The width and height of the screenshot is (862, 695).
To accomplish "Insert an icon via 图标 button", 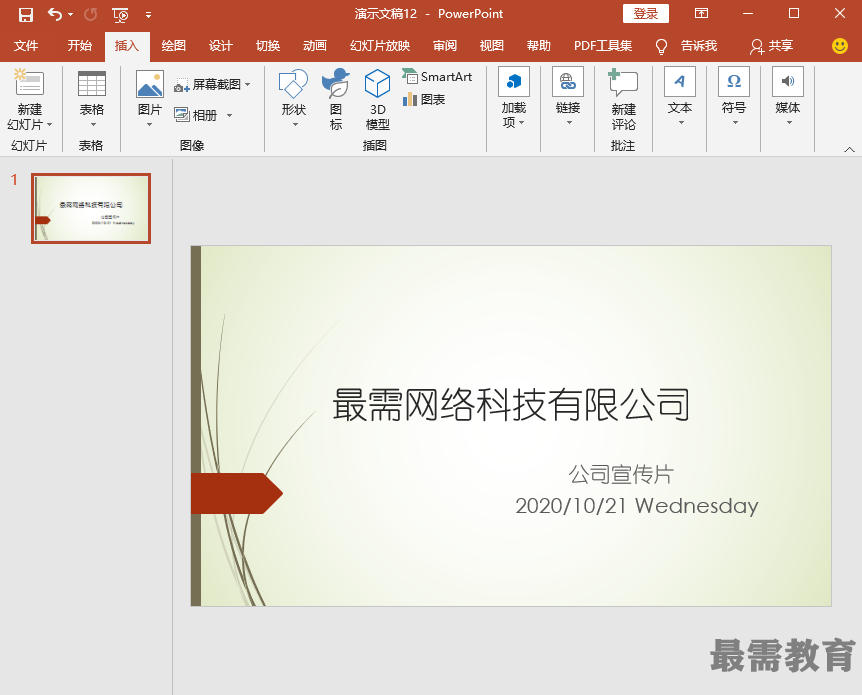I will pyautogui.click(x=336, y=100).
